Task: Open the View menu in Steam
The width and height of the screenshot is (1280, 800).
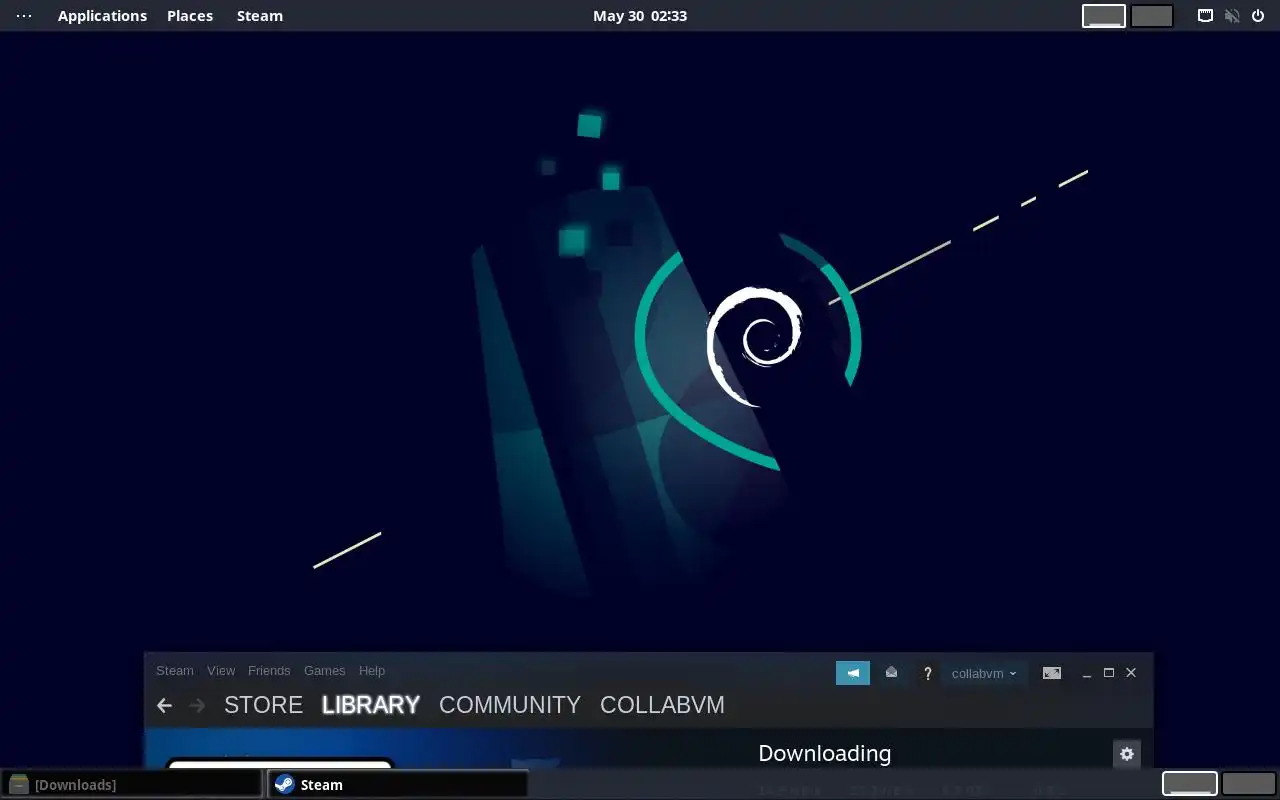Action: (x=221, y=671)
